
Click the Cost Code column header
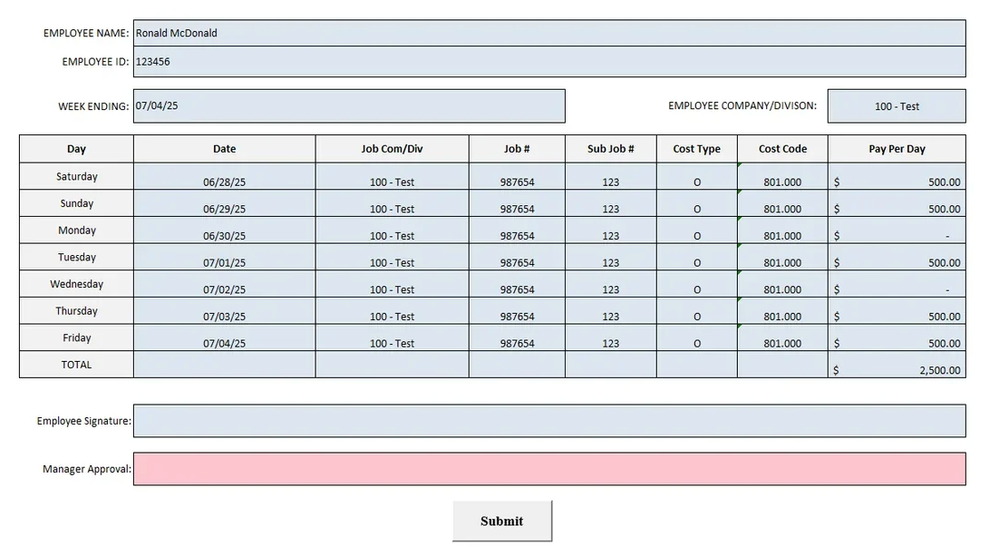click(x=782, y=148)
